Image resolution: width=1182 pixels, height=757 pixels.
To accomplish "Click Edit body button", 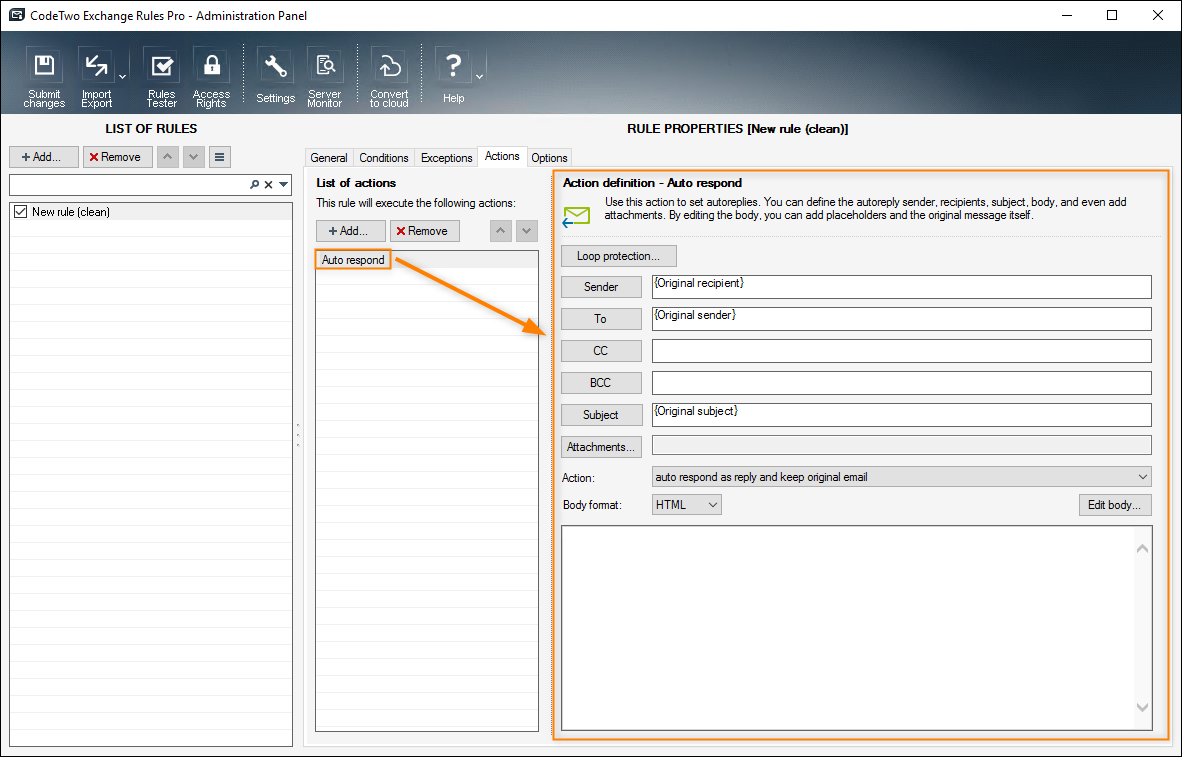I will 1115,504.
